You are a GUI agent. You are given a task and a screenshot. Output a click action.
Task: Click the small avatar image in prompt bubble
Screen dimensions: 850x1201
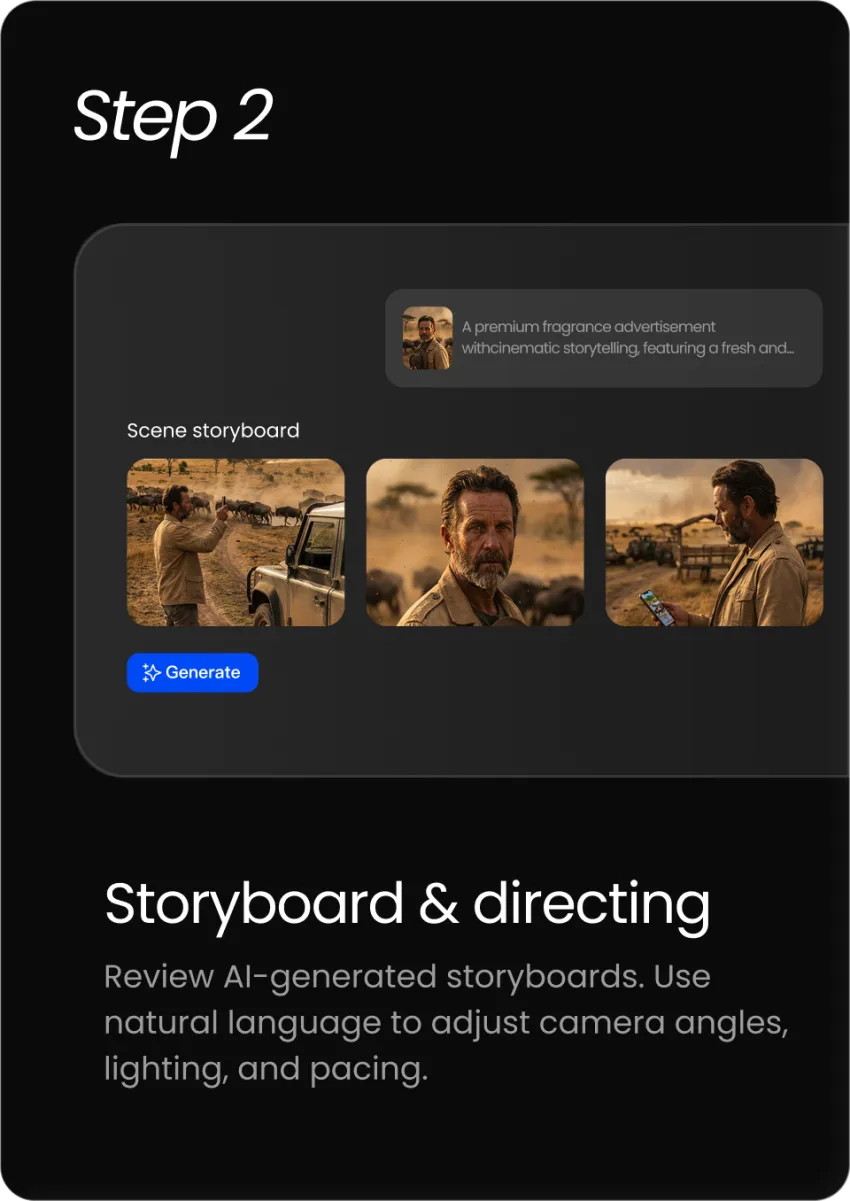tap(427, 338)
